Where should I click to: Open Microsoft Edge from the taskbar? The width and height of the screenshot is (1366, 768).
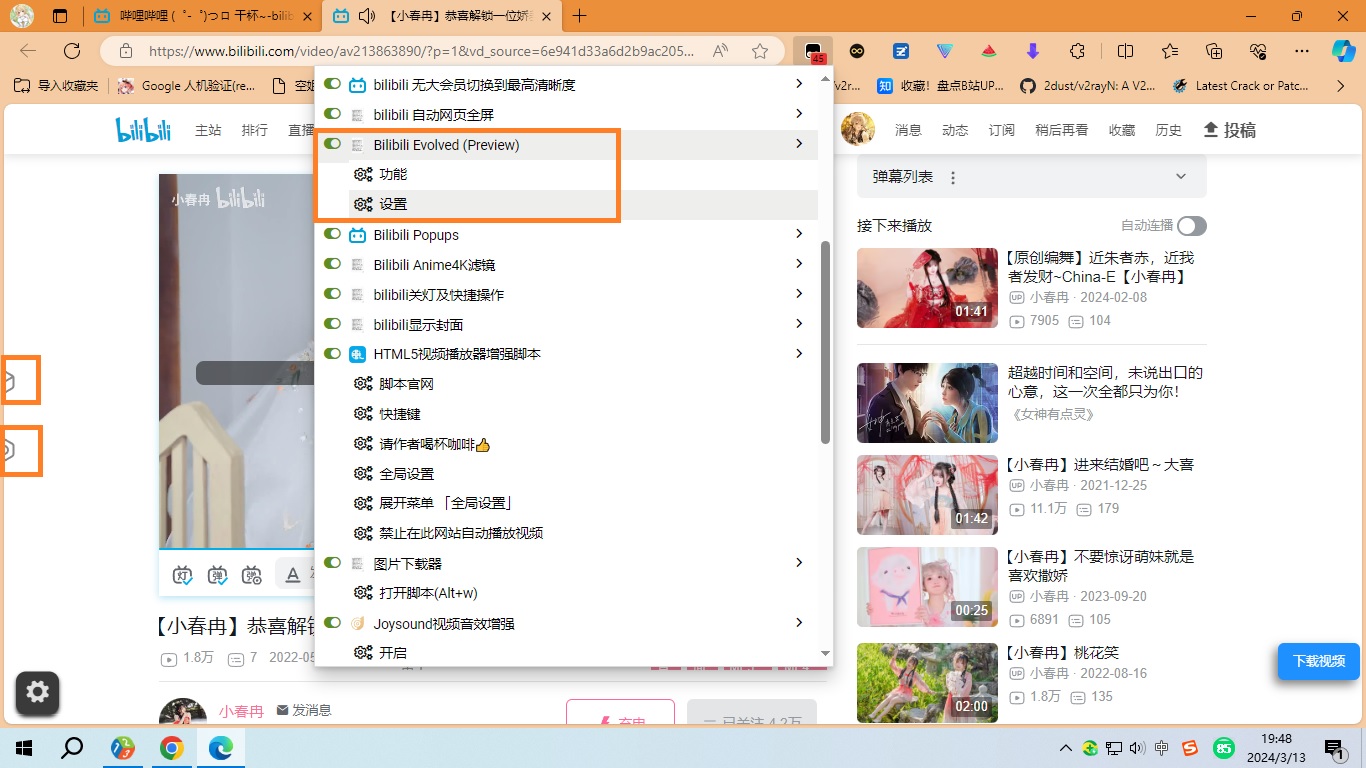click(x=221, y=748)
